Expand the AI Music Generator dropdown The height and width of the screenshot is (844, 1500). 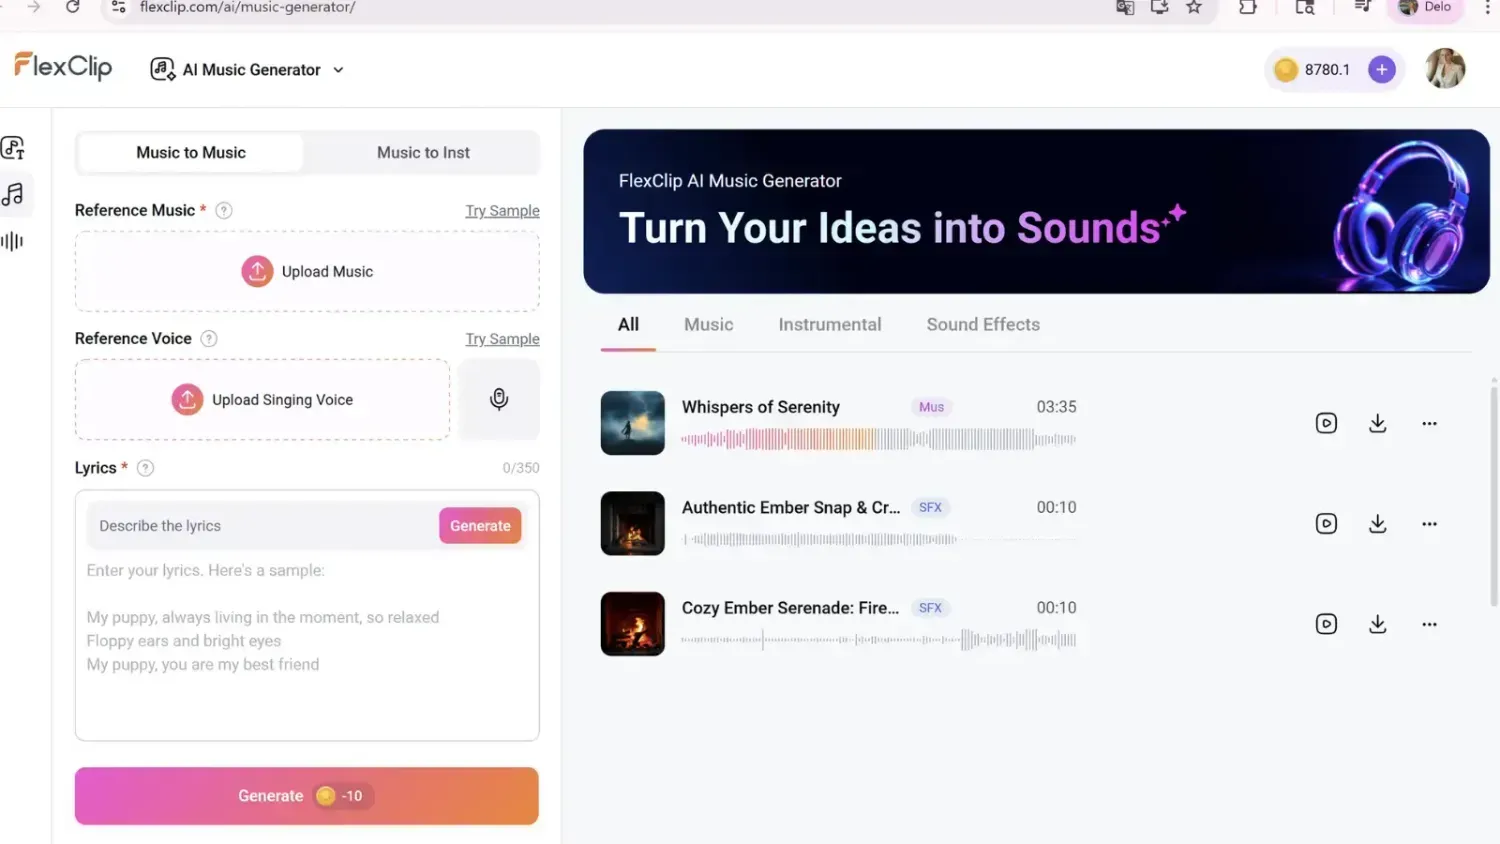click(x=338, y=70)
